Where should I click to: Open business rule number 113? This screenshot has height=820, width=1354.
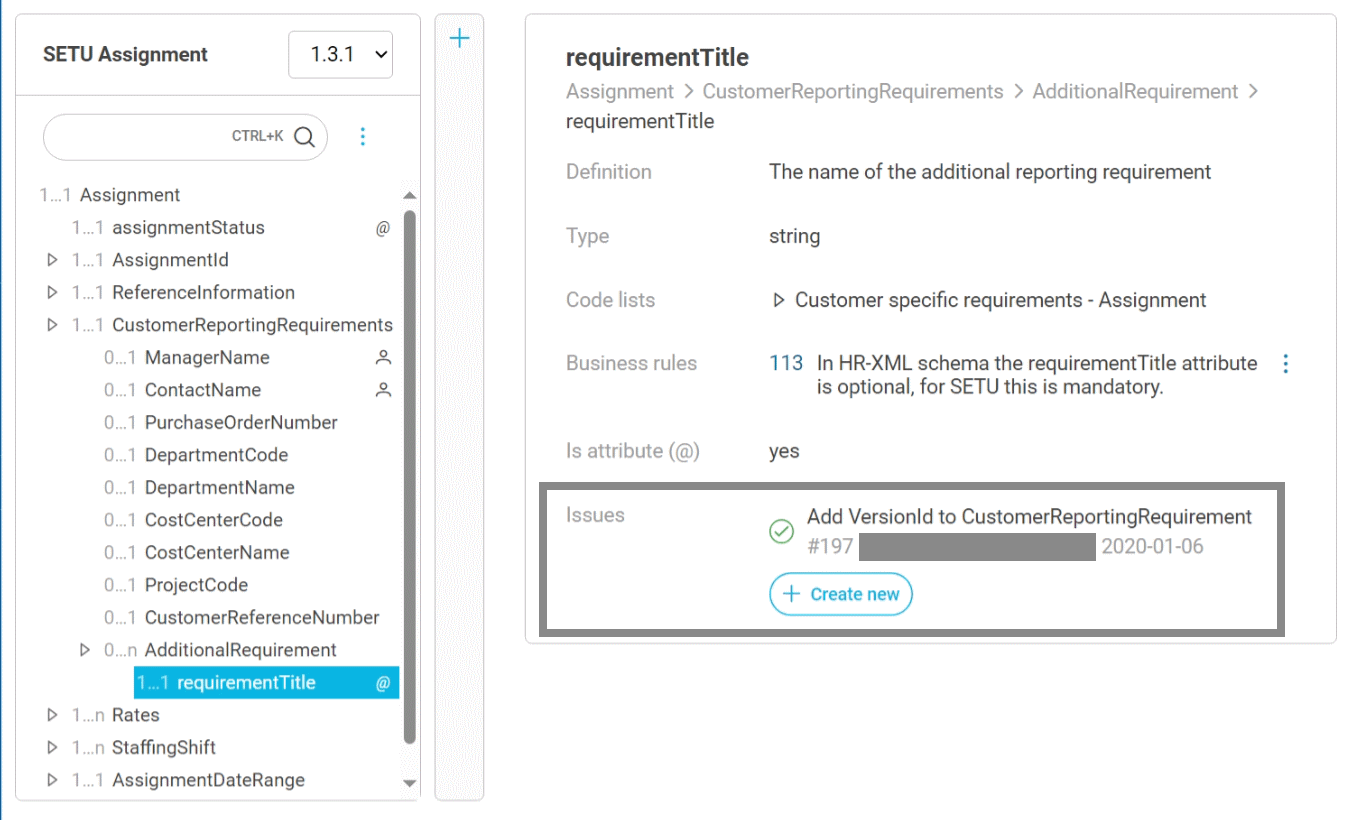[786, 363]
